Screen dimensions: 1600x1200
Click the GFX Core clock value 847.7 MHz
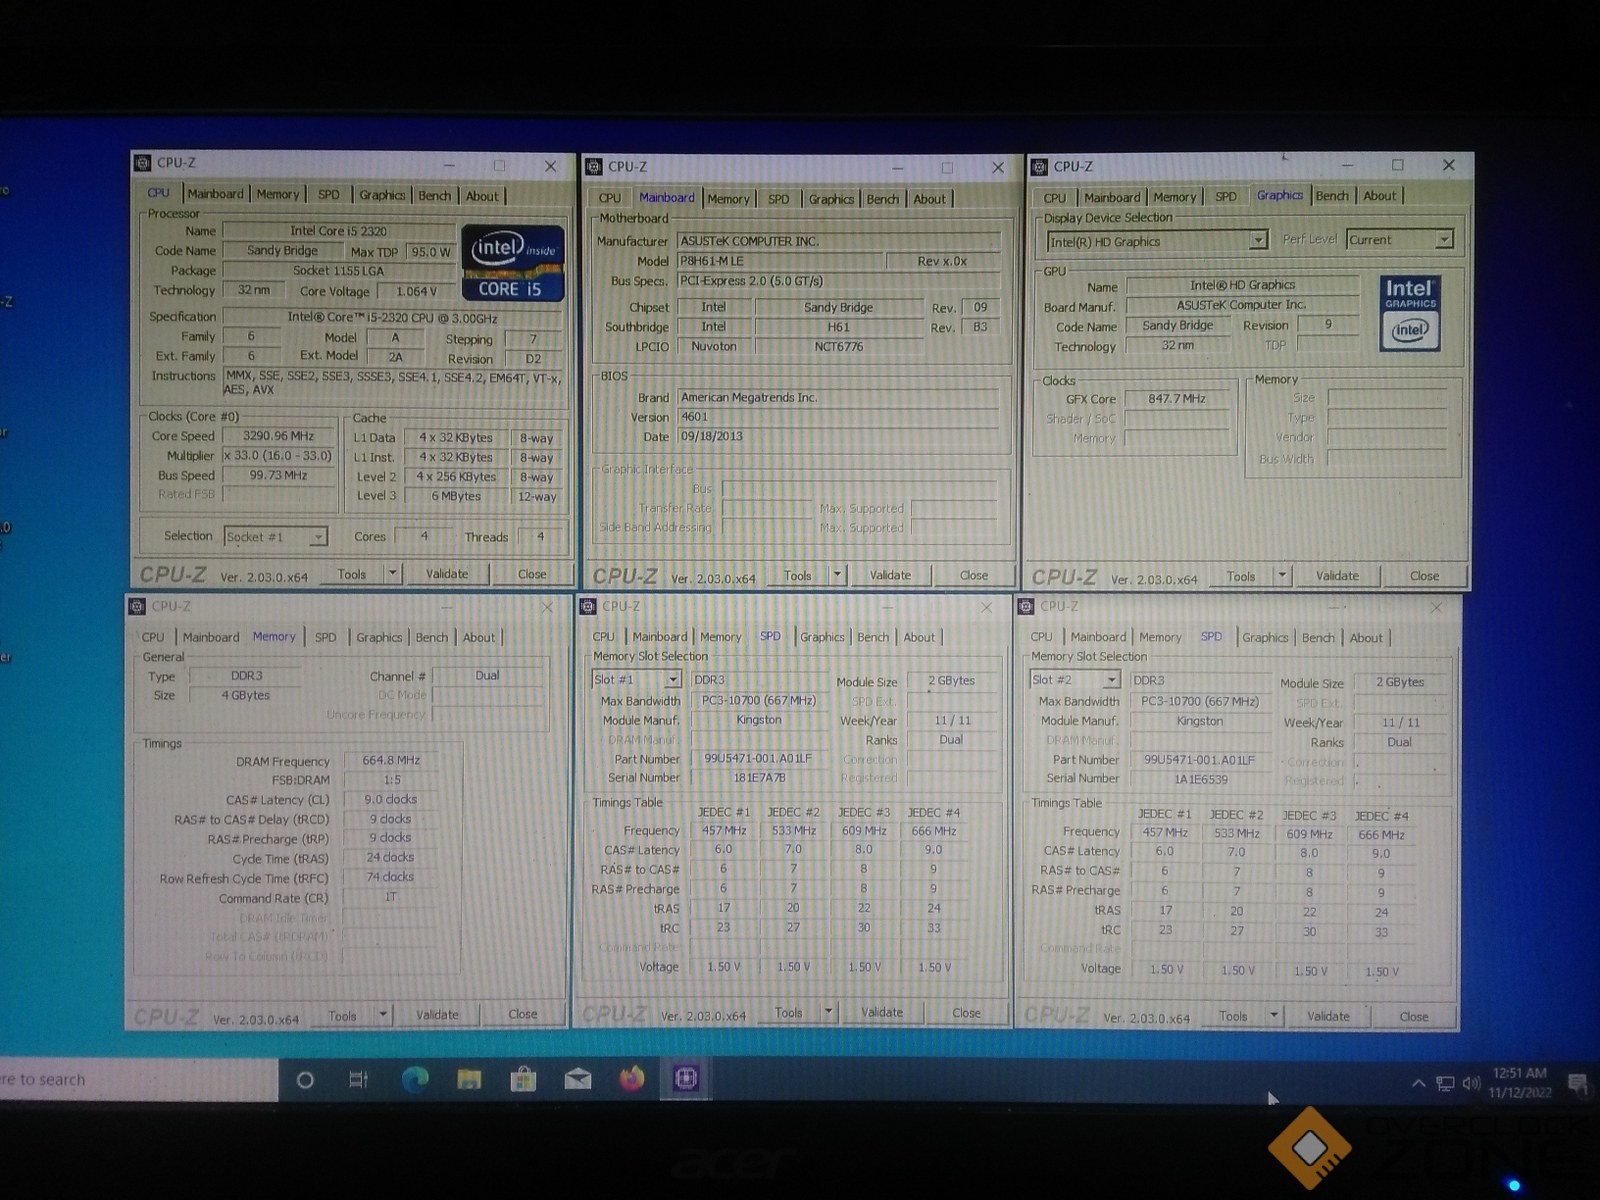click(x=1177, y=399)
